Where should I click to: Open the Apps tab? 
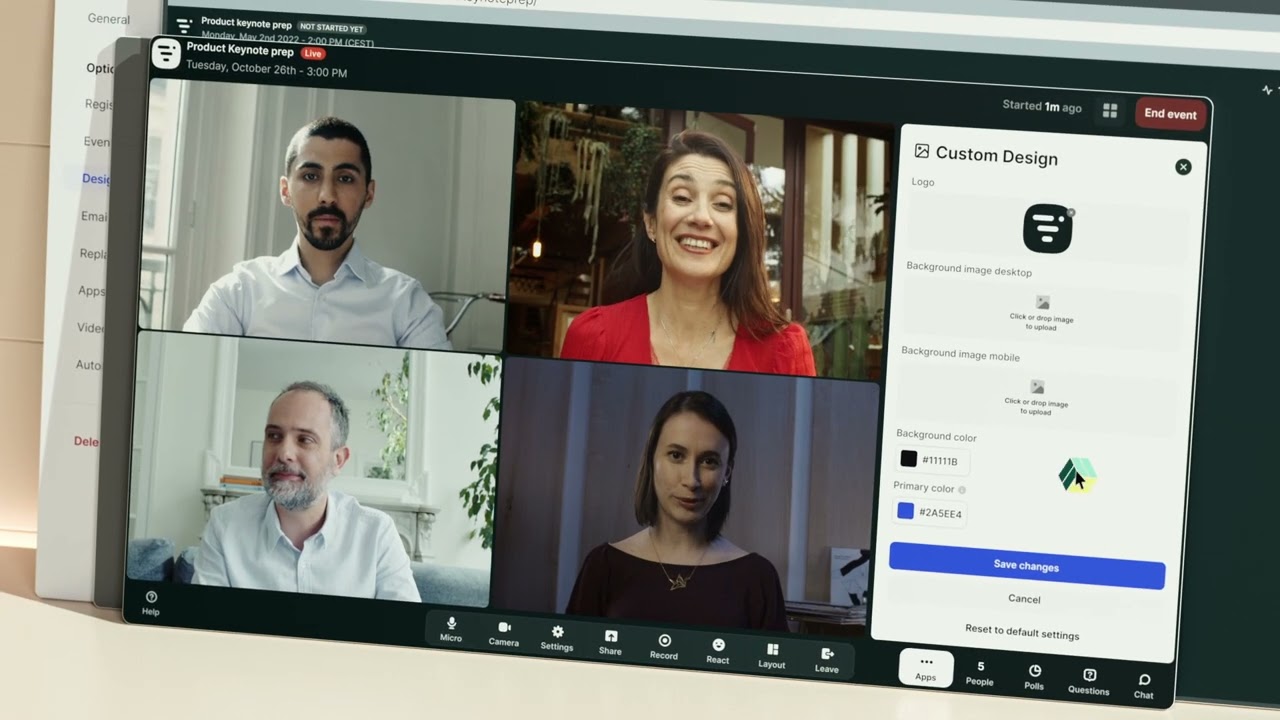click(x=926, y=668)
